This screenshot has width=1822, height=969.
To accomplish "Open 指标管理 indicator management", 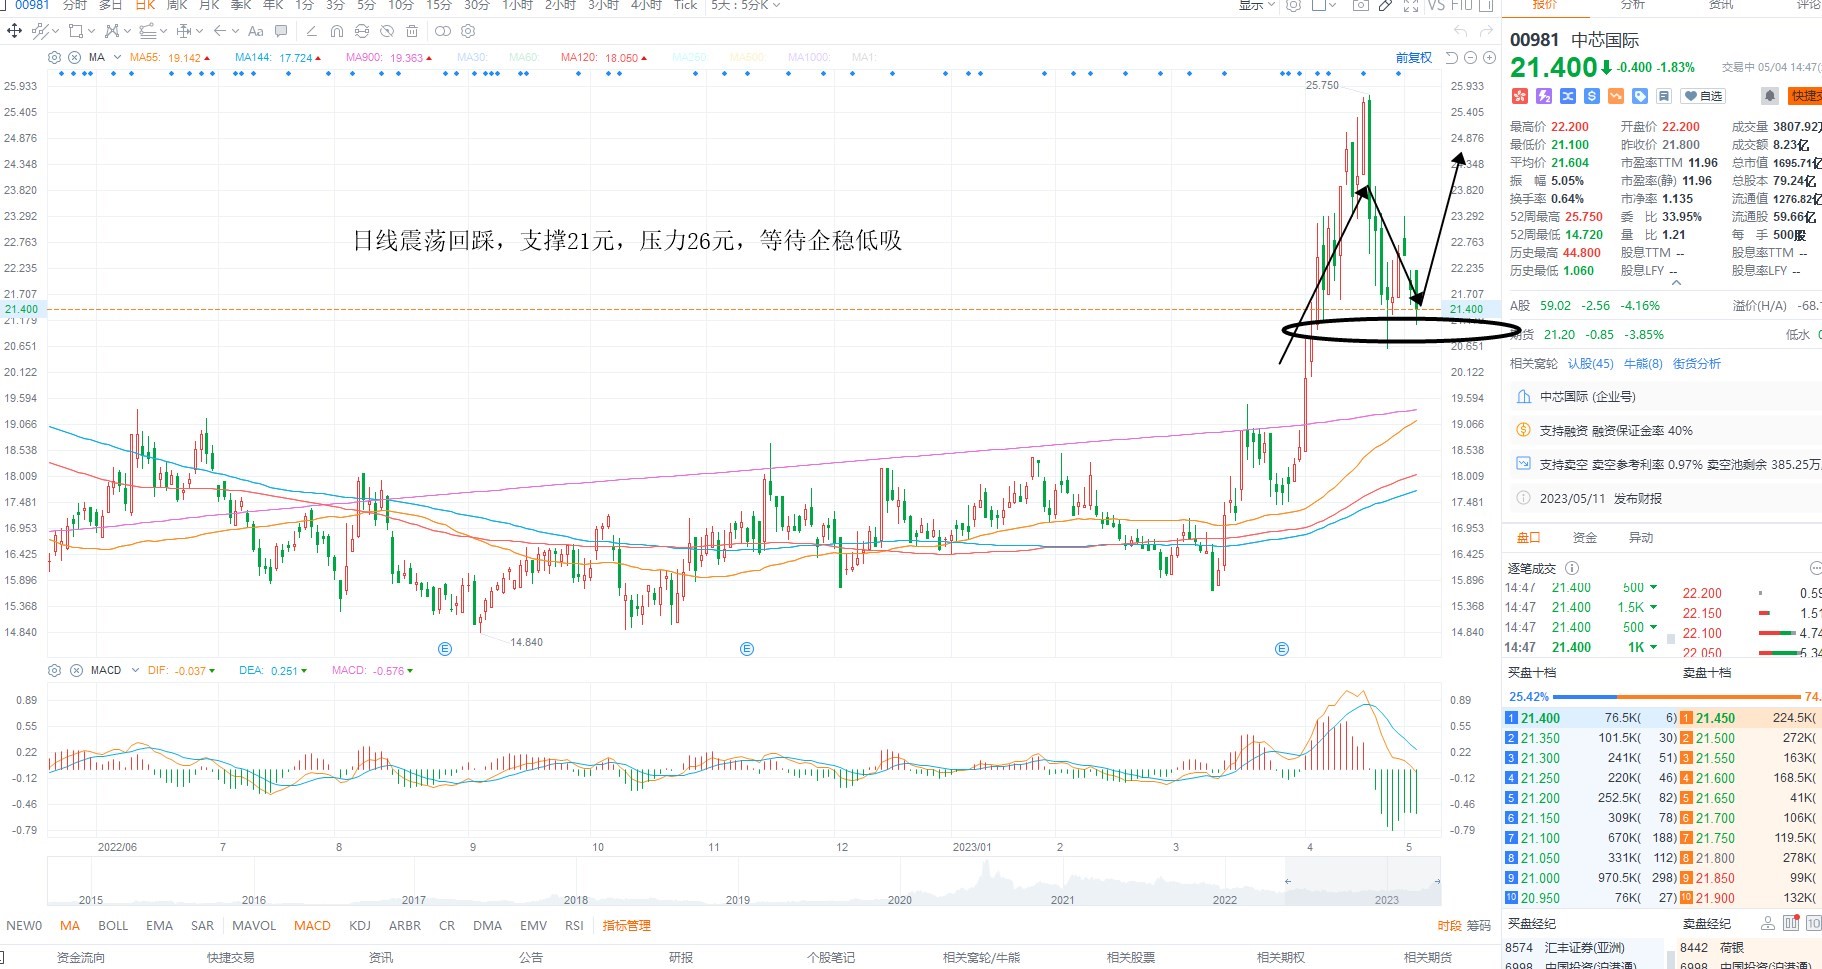I will pos(626,926).
